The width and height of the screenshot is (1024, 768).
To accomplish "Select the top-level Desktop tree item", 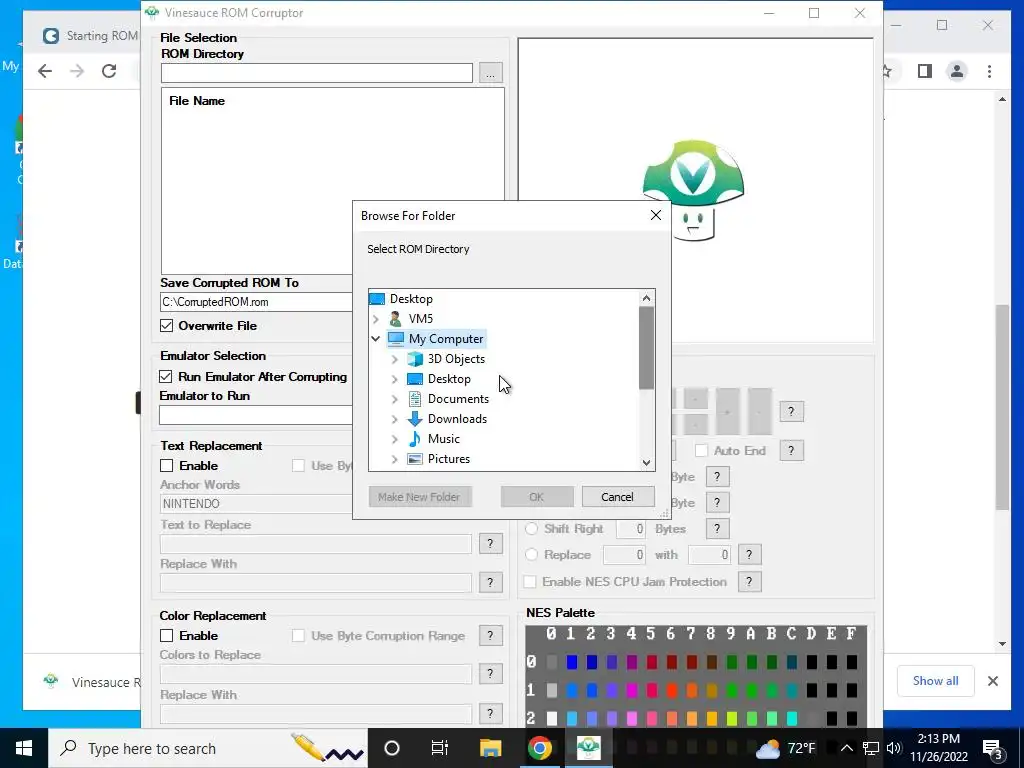I will (411, 299).
